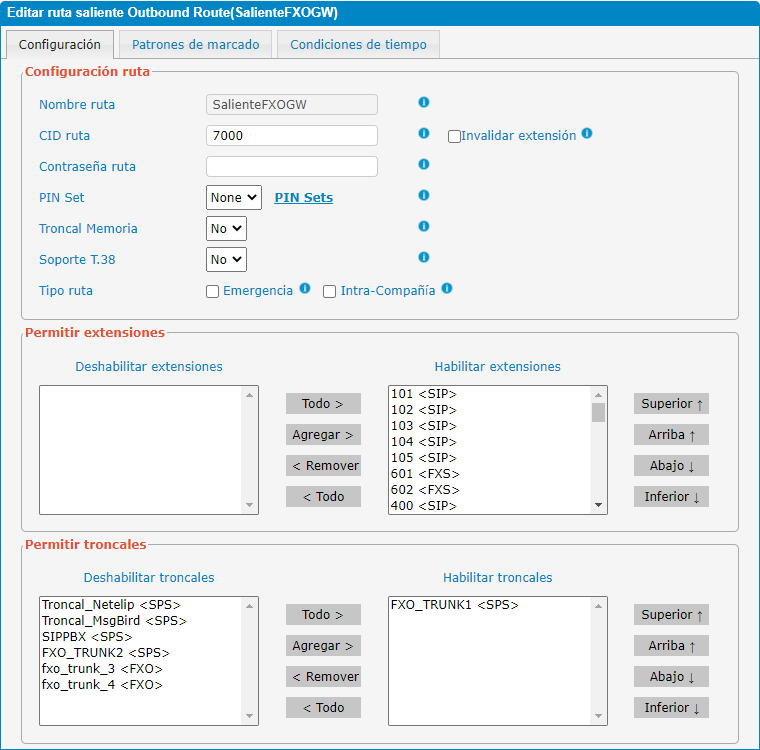760x750 pixels.
Task: Open the Soporte T.38 dropdown
Action: tap(226, 260)
